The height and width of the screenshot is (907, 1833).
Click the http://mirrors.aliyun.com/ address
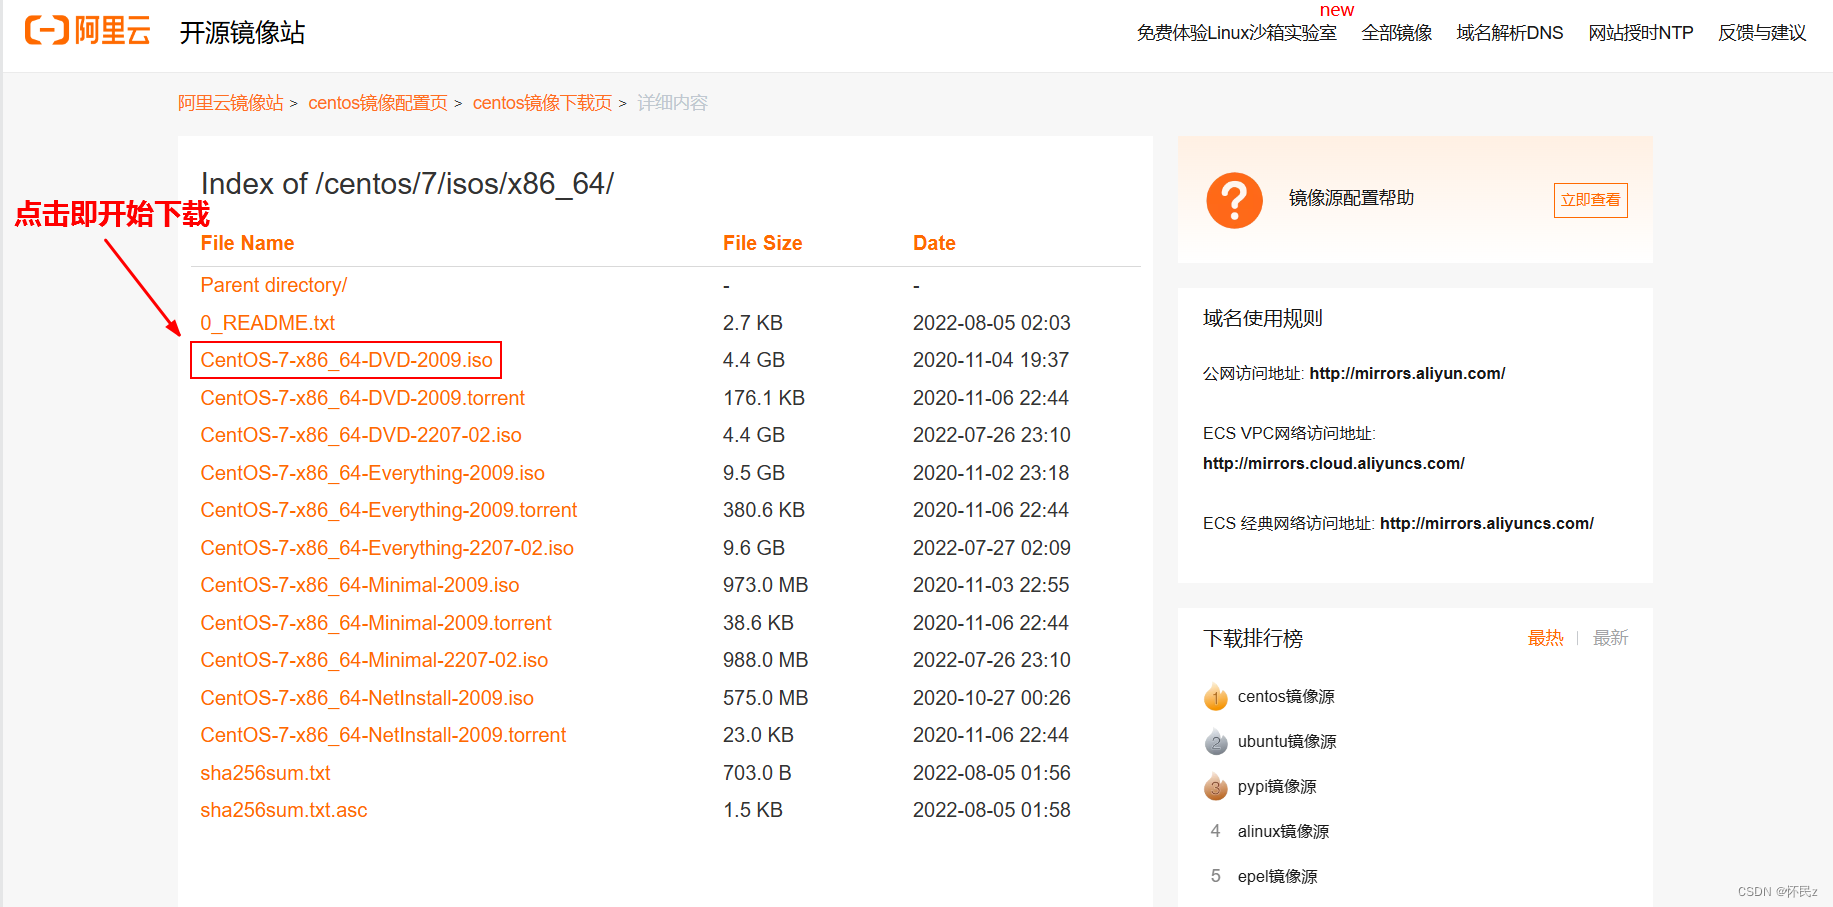pyautogui.click(x=1407, y=373)
